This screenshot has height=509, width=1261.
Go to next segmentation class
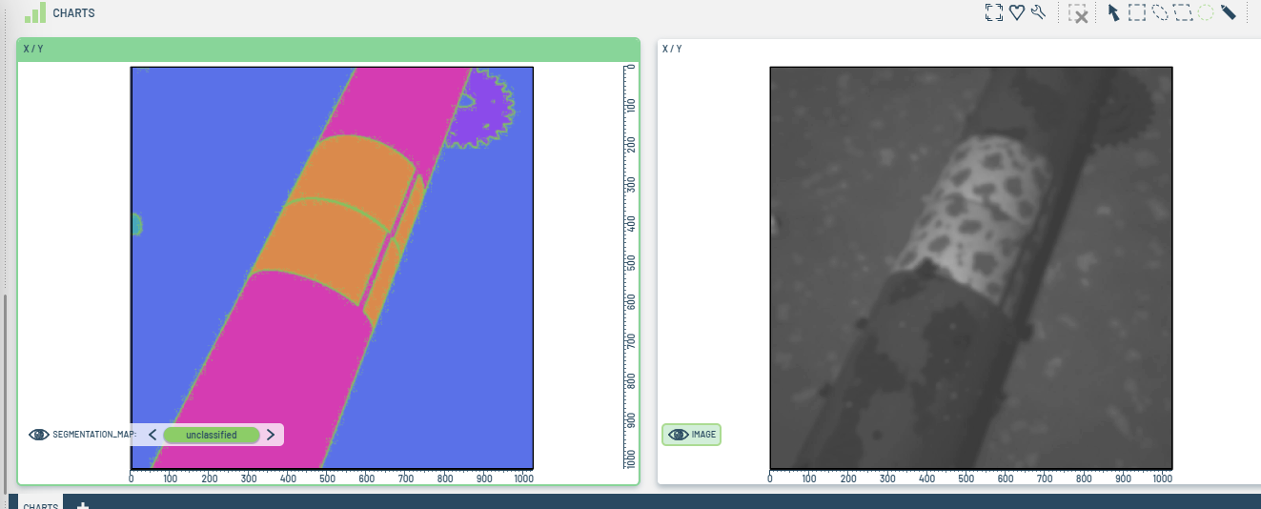tap(270, 435)
